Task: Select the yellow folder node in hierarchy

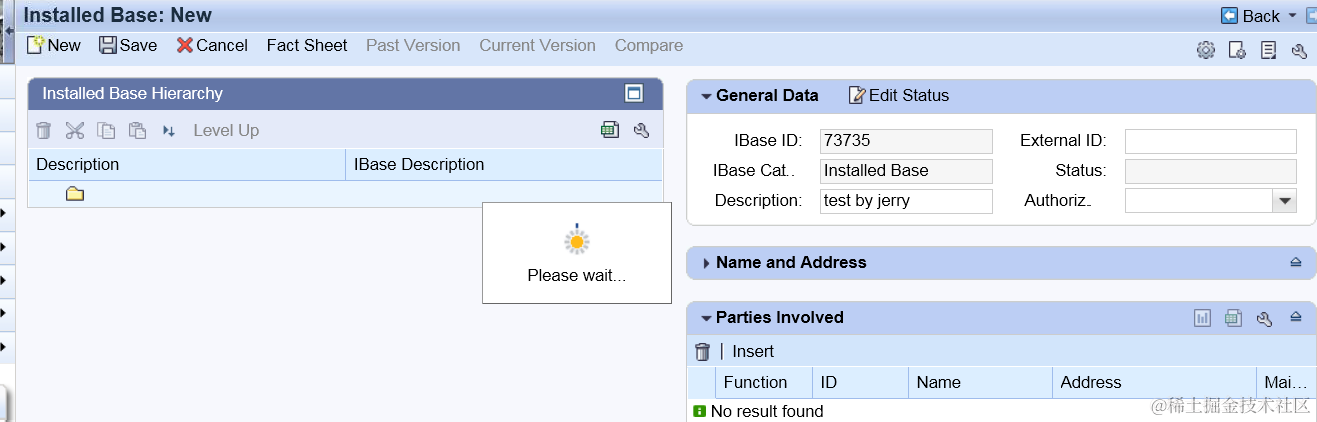Action: (x=75, y=194)
